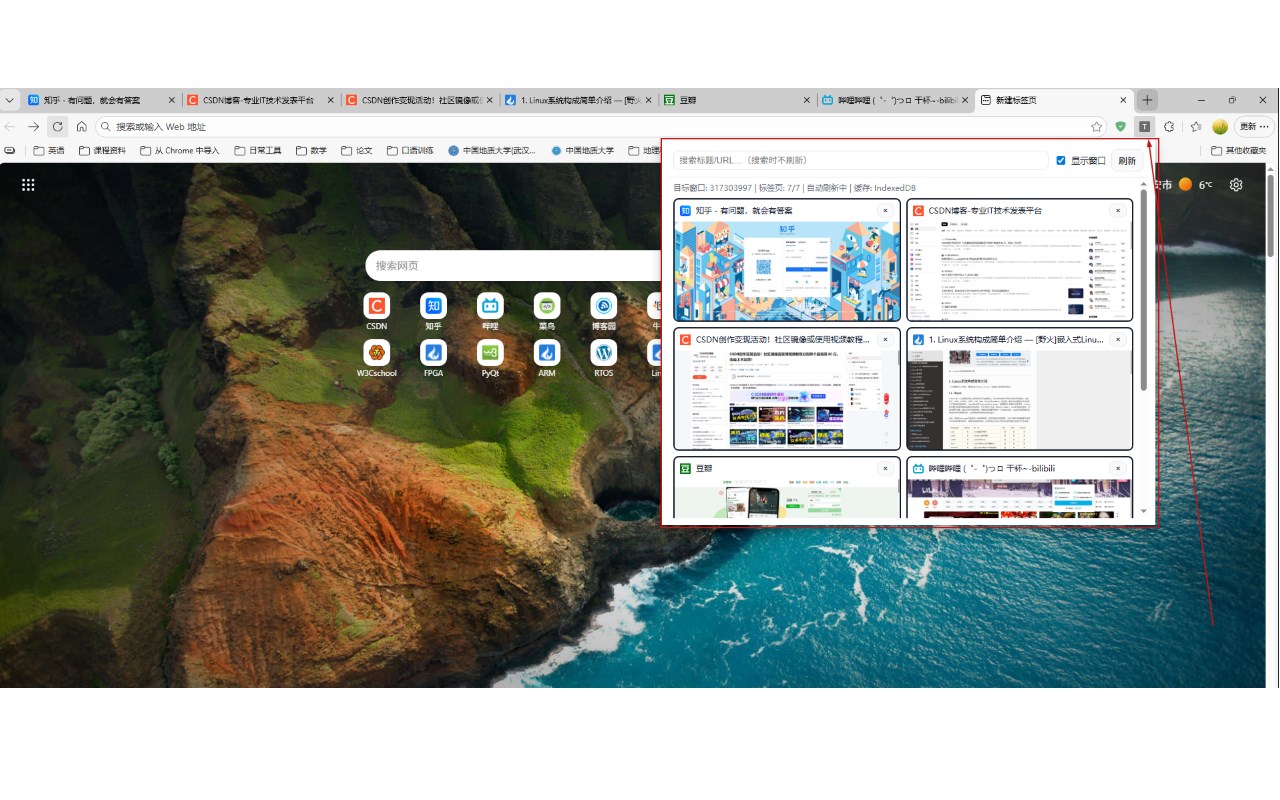Screen dimensions: 1280x800
Task: Open the FPGA shortcut icon
Action: point(433,353)
